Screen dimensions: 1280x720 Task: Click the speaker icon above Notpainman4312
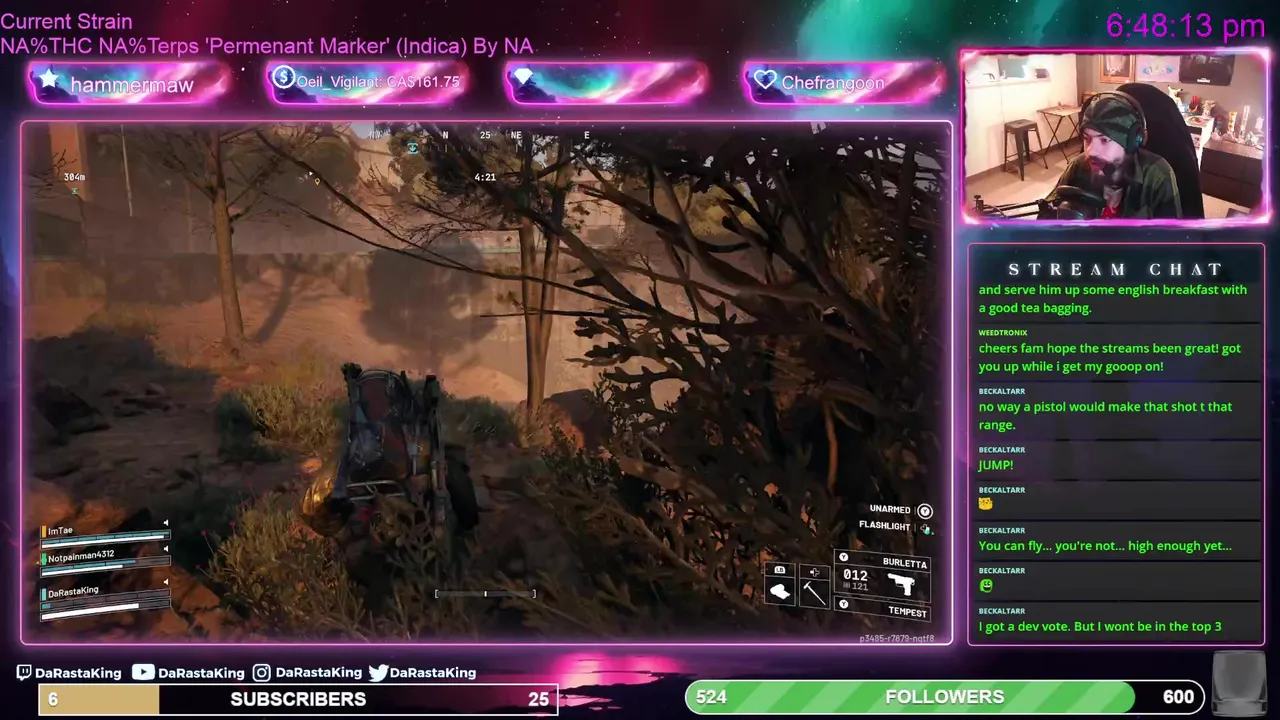pos(166,548)
